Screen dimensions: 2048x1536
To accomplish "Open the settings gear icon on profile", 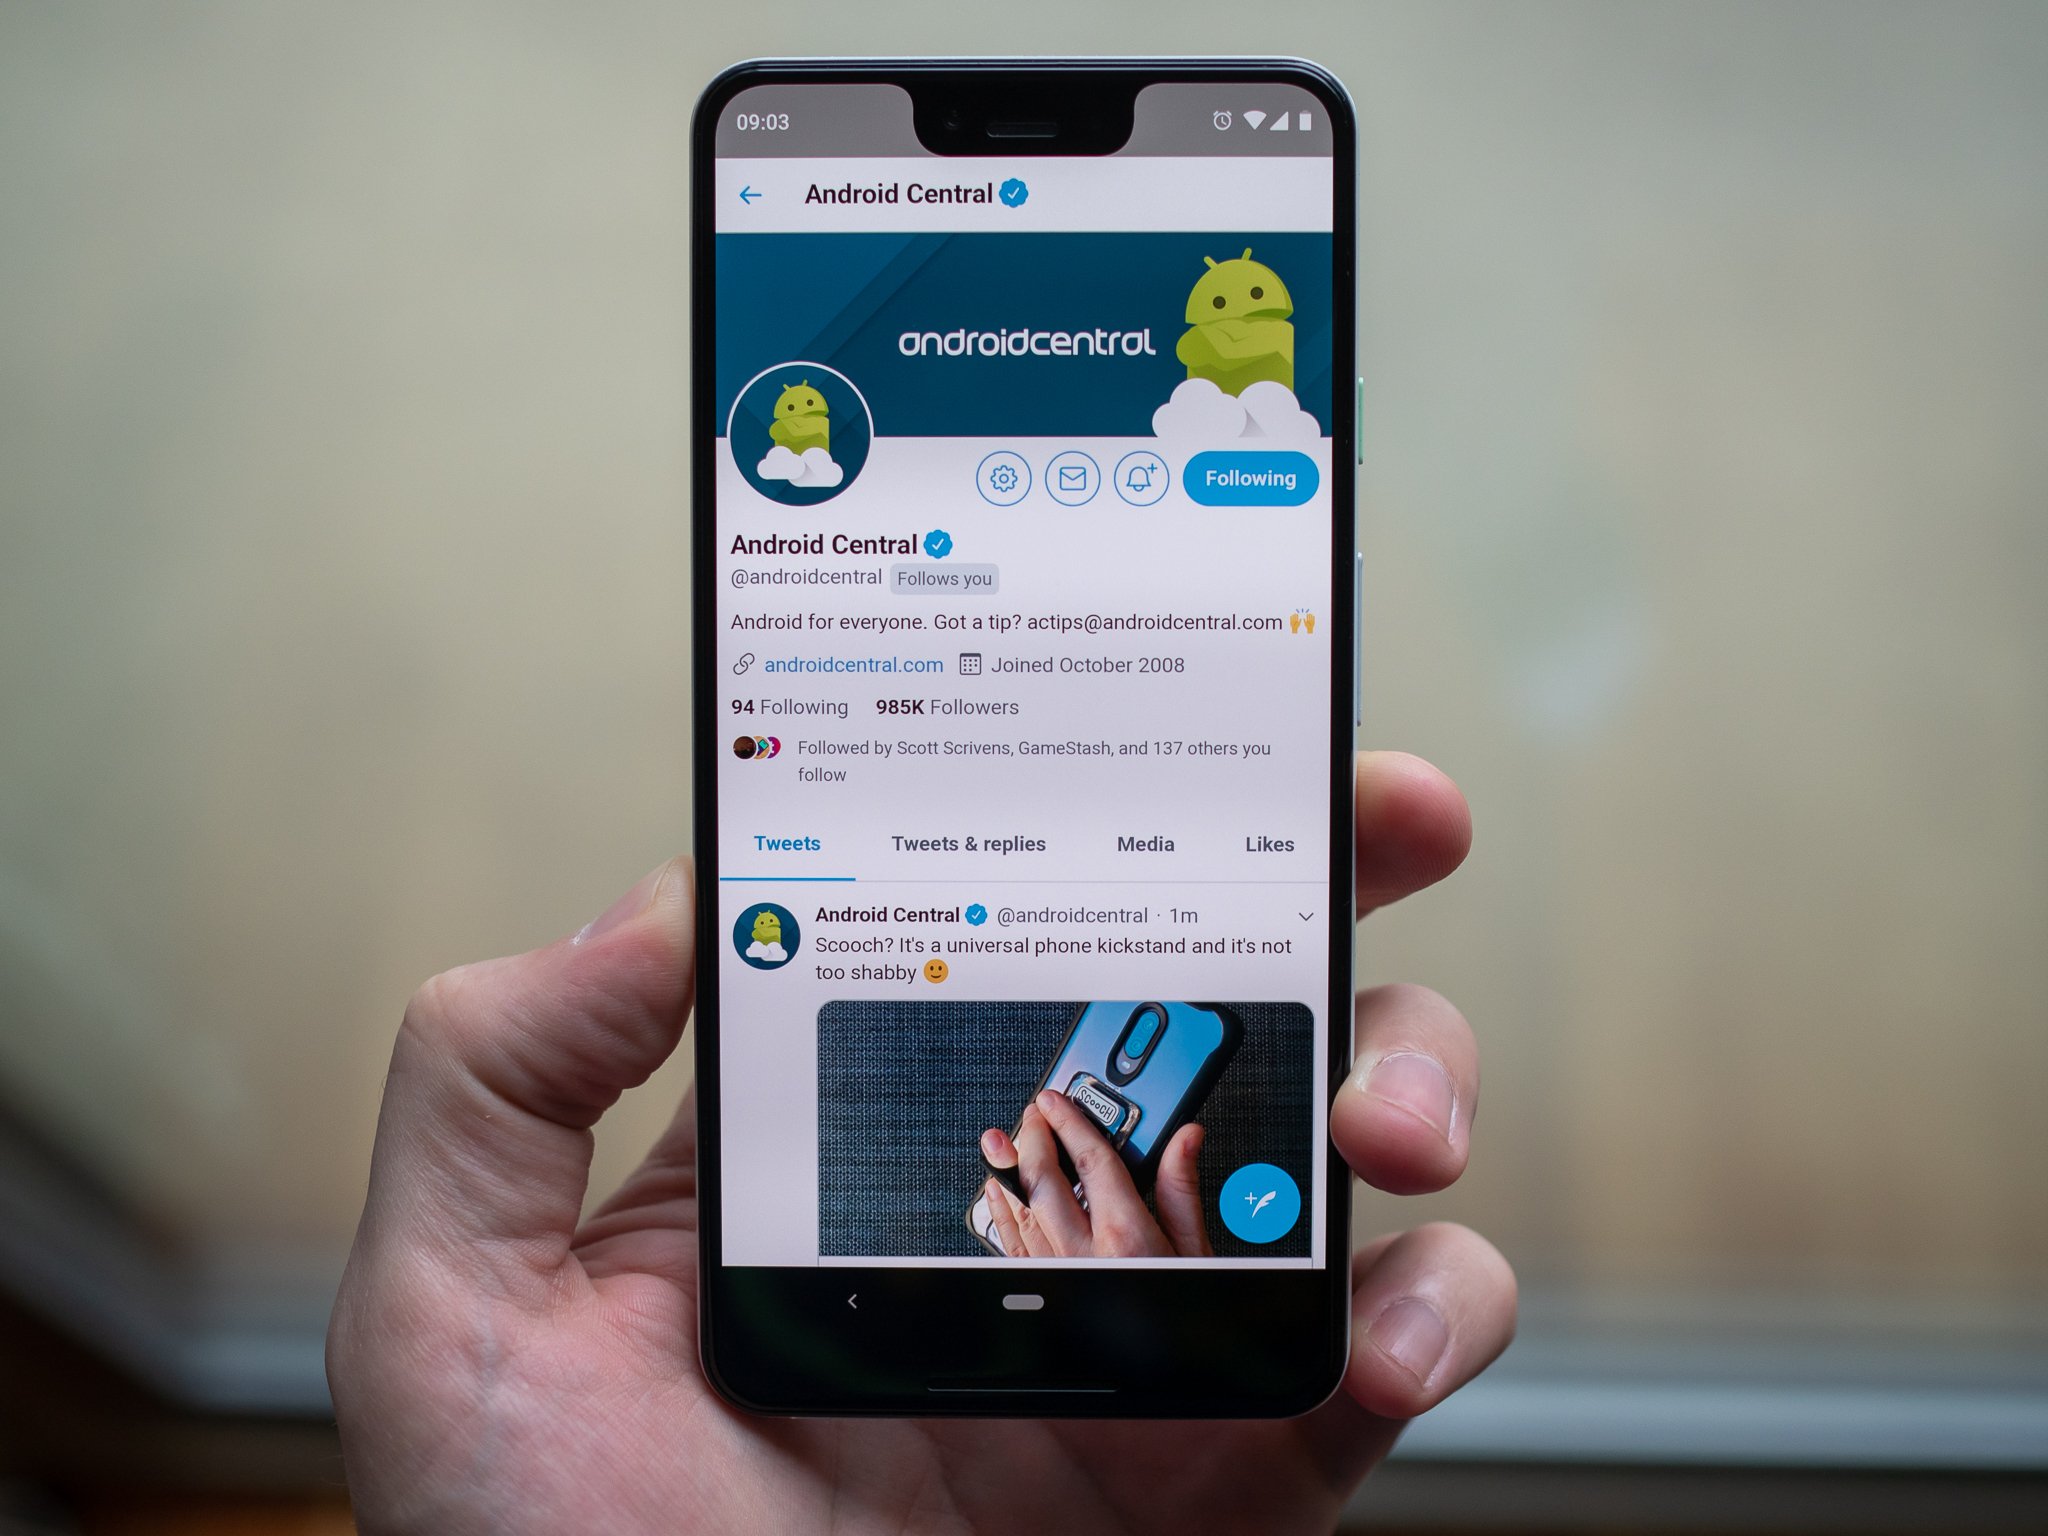I will pos(1001,478).
